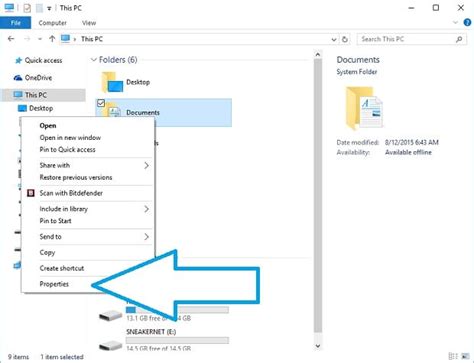Open the recent locations dropdown arrow

click(40, 39)
